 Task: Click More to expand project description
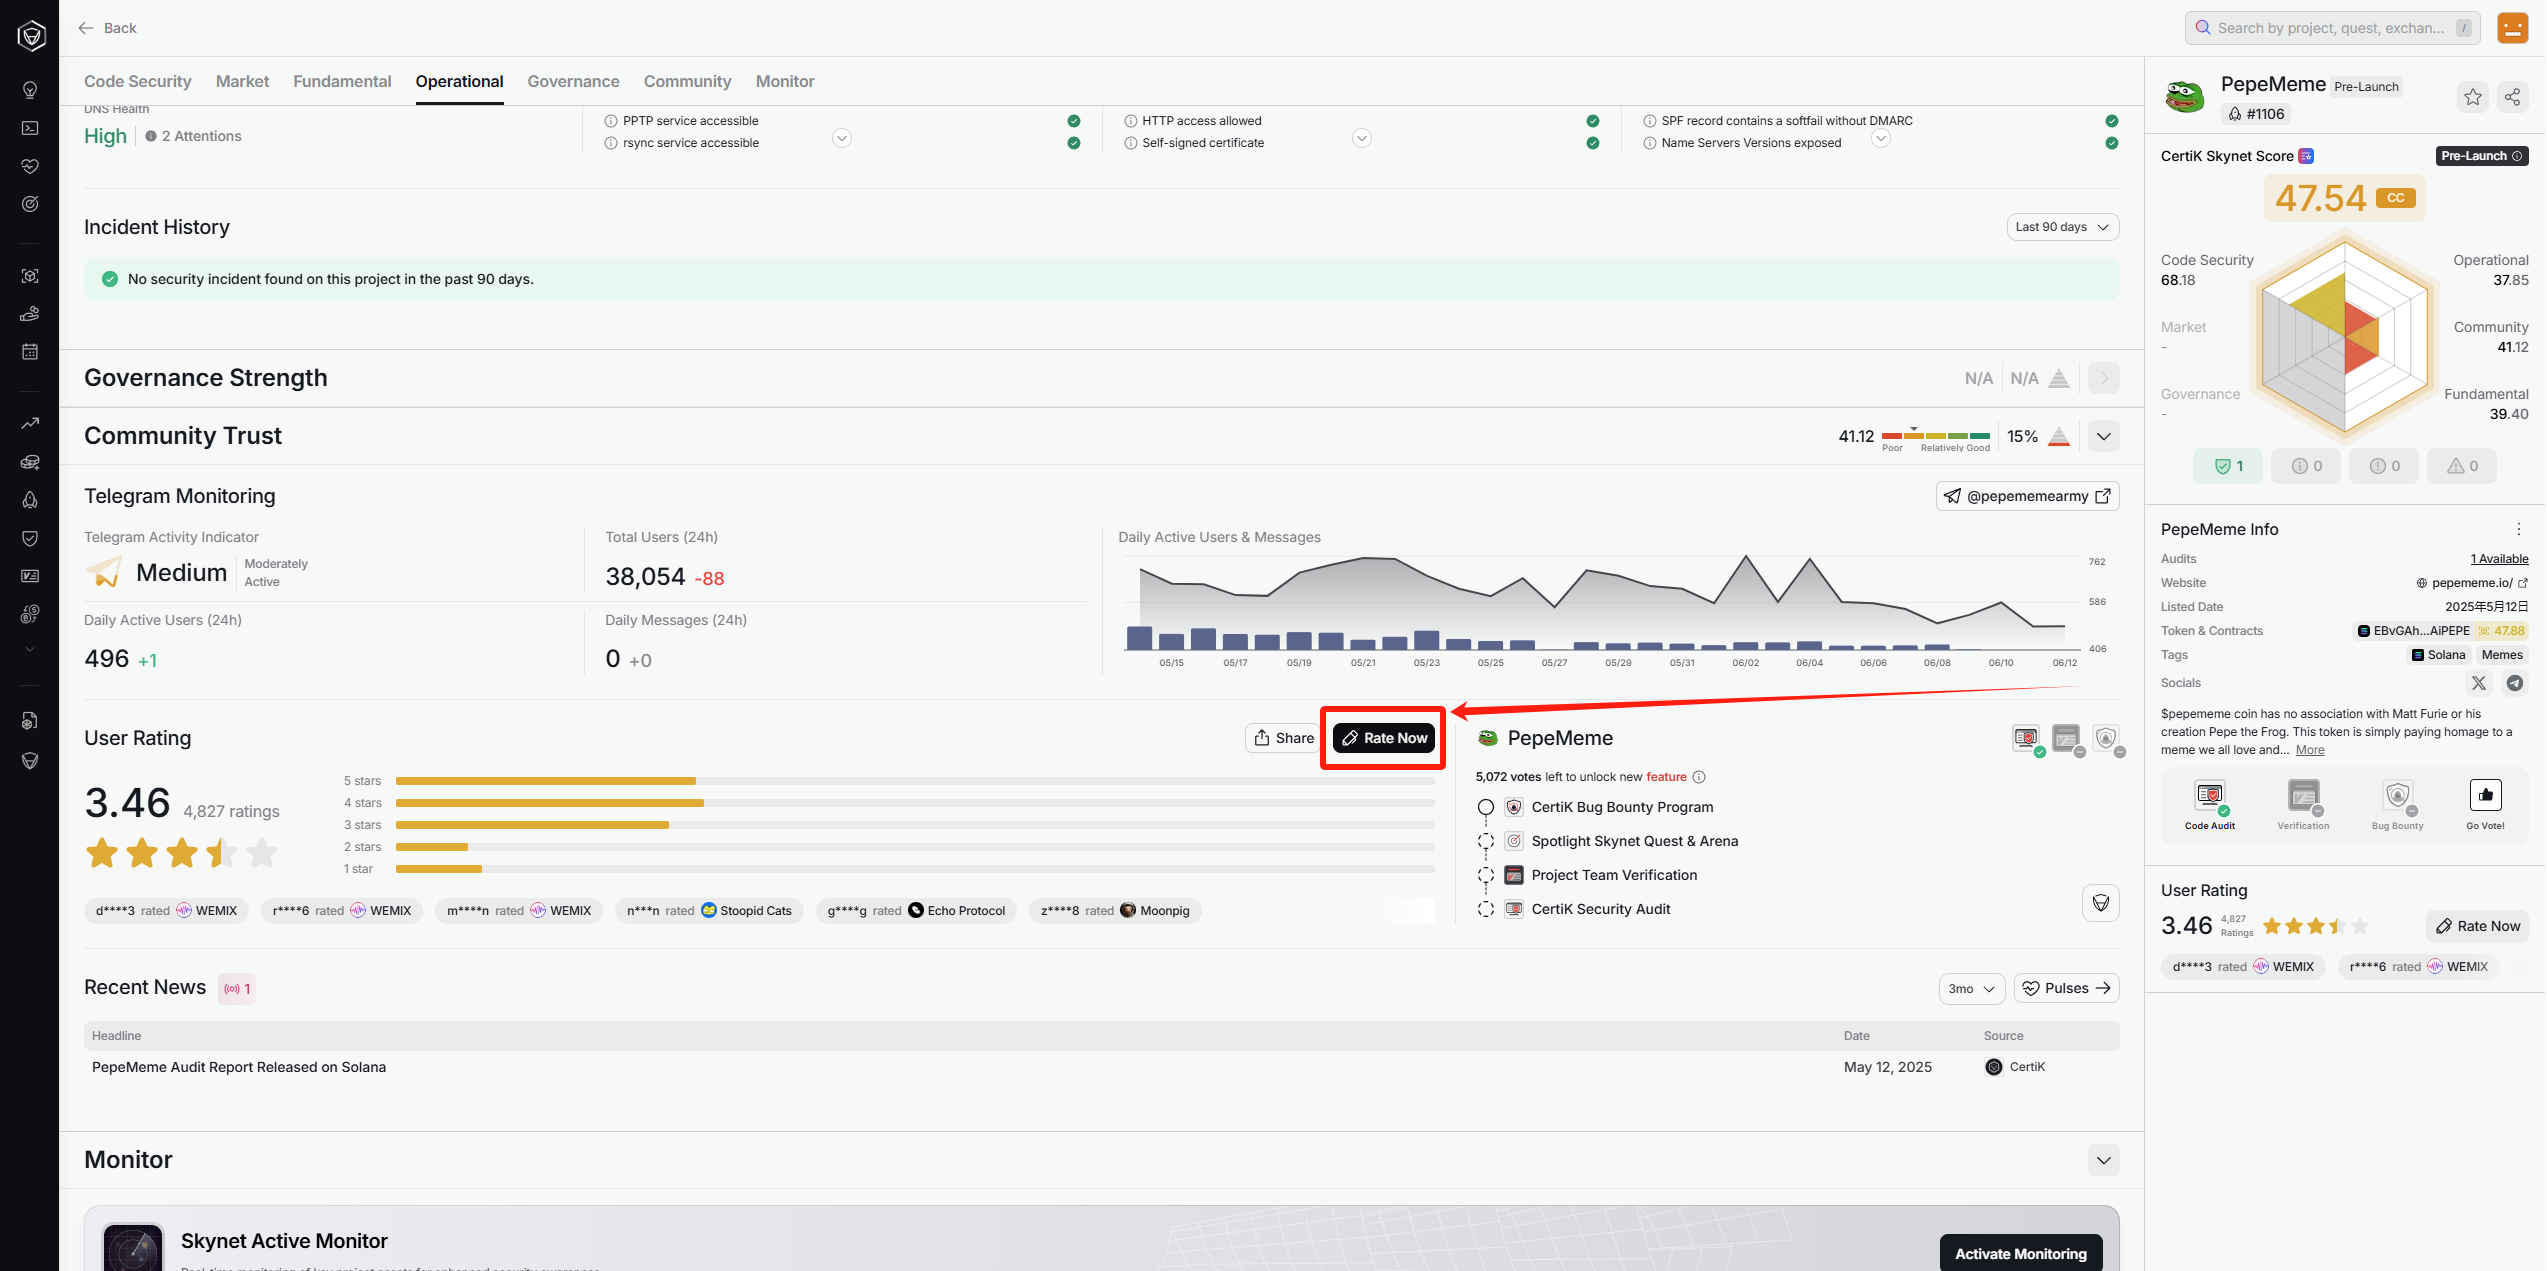coord(2309,750)
